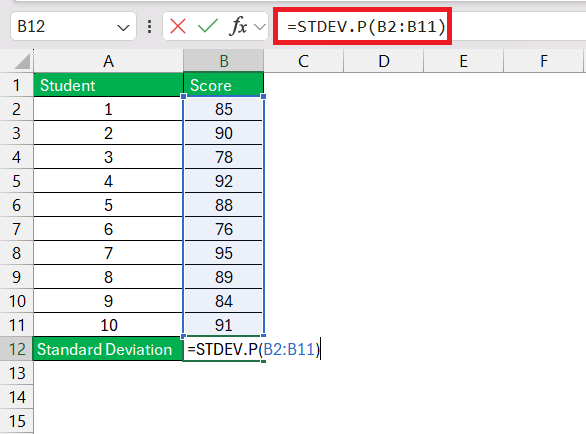Click the Select All corner triangle
Image resolution: width=586 pixels, height=434 pixels.
point(22,61)
